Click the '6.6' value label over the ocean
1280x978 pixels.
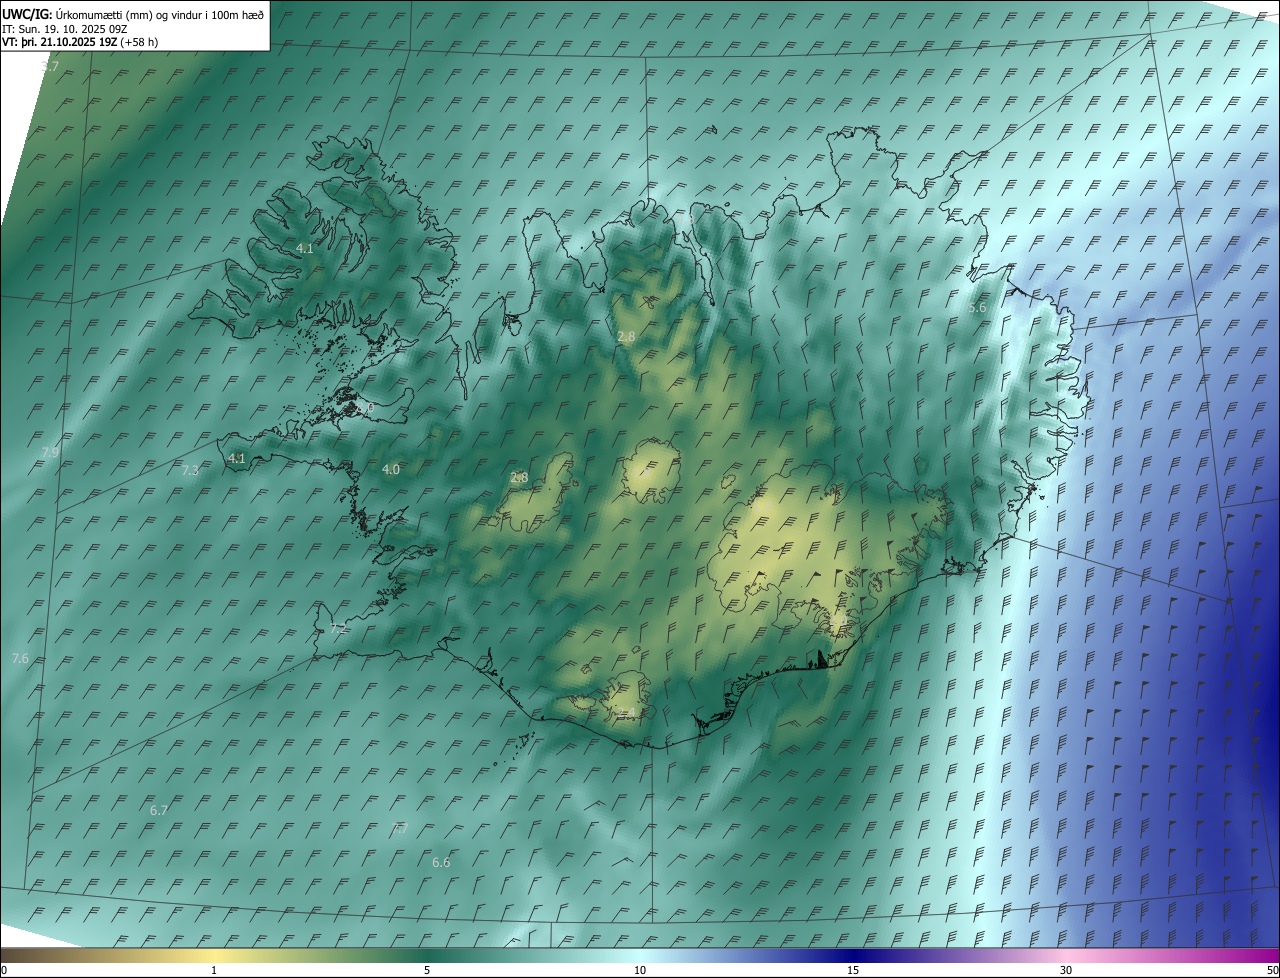(441, 862)
